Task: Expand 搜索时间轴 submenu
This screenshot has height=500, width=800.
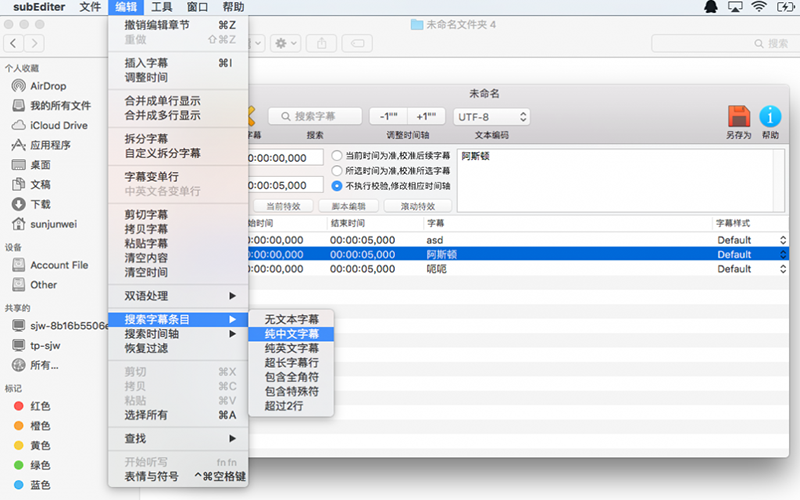Action: coord(178,334)
